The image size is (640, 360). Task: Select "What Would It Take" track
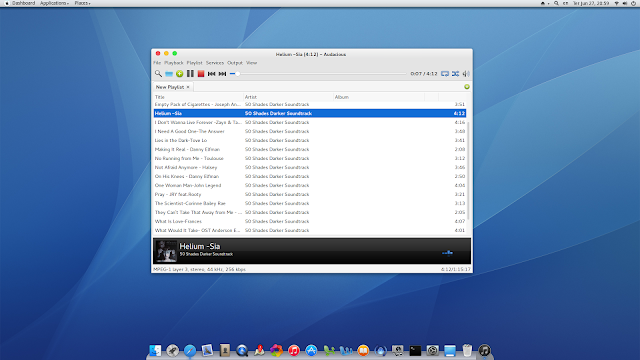pos(310,230)
